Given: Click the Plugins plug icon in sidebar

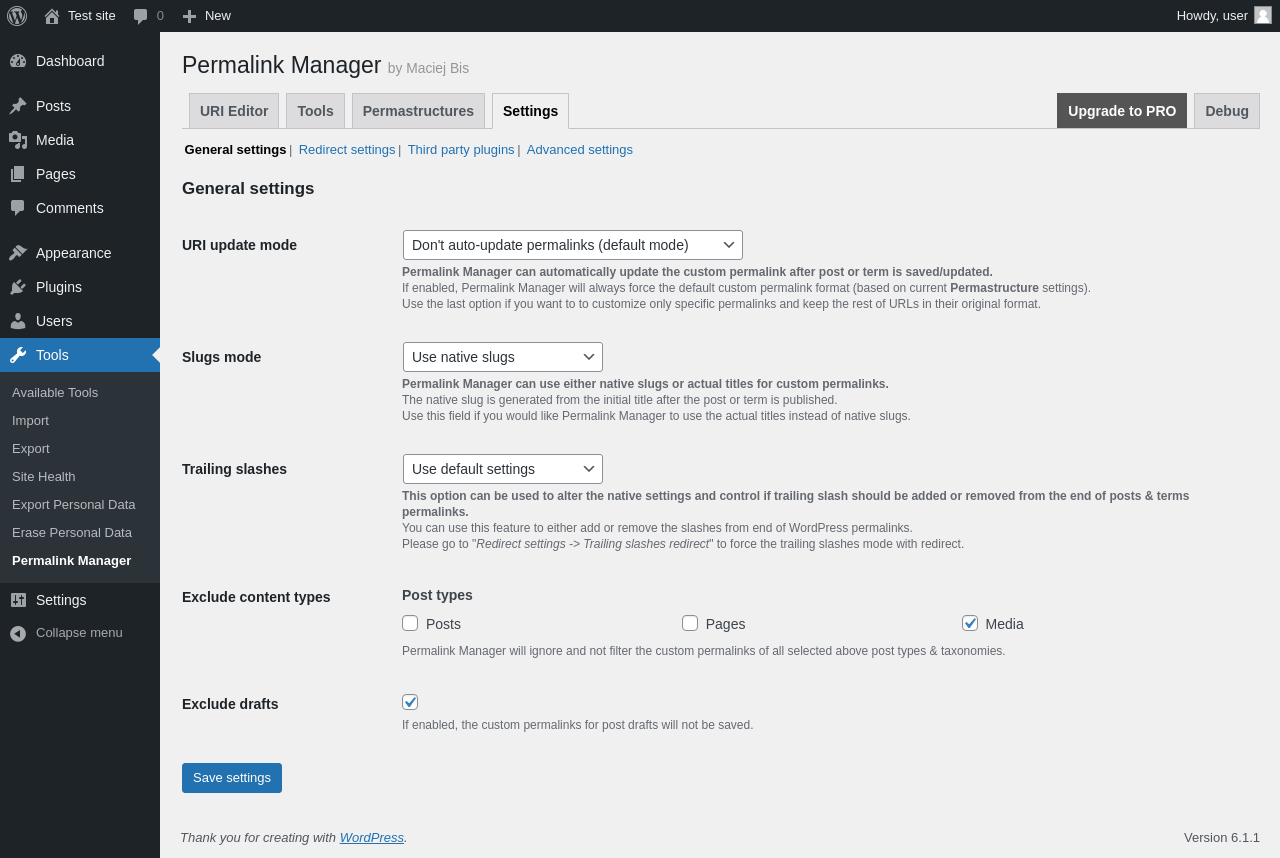Looking at the screenshot, I should (18, 287).
